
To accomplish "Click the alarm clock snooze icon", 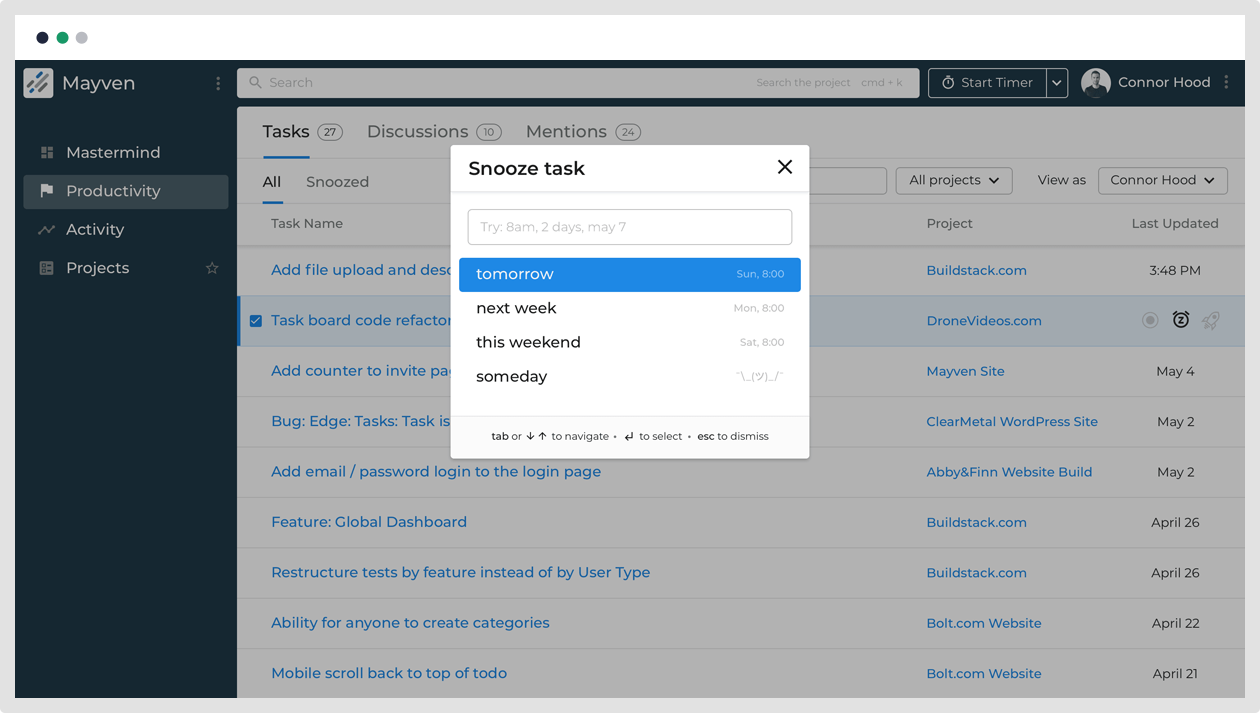I will (x=1181, y=320).
